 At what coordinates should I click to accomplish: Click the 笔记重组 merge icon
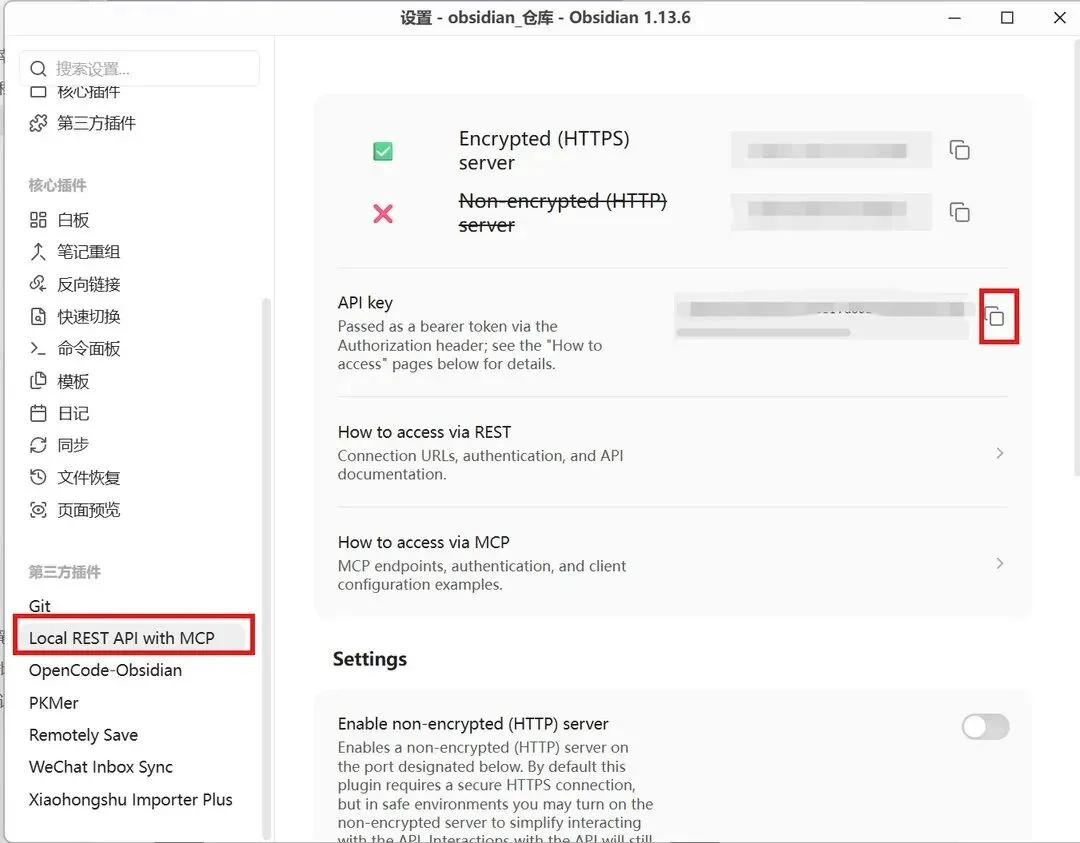(x=39, y=252)
